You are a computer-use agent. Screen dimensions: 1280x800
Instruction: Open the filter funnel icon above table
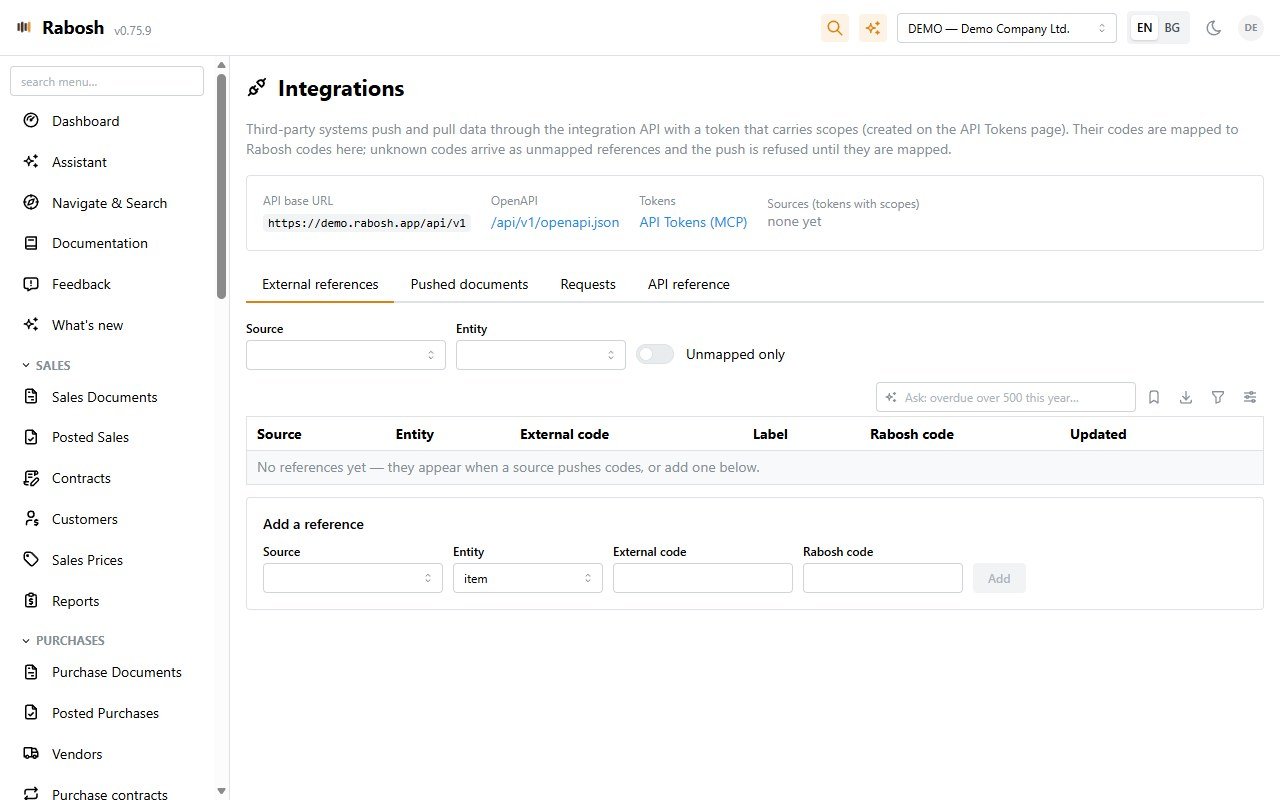coord(1218,397)
